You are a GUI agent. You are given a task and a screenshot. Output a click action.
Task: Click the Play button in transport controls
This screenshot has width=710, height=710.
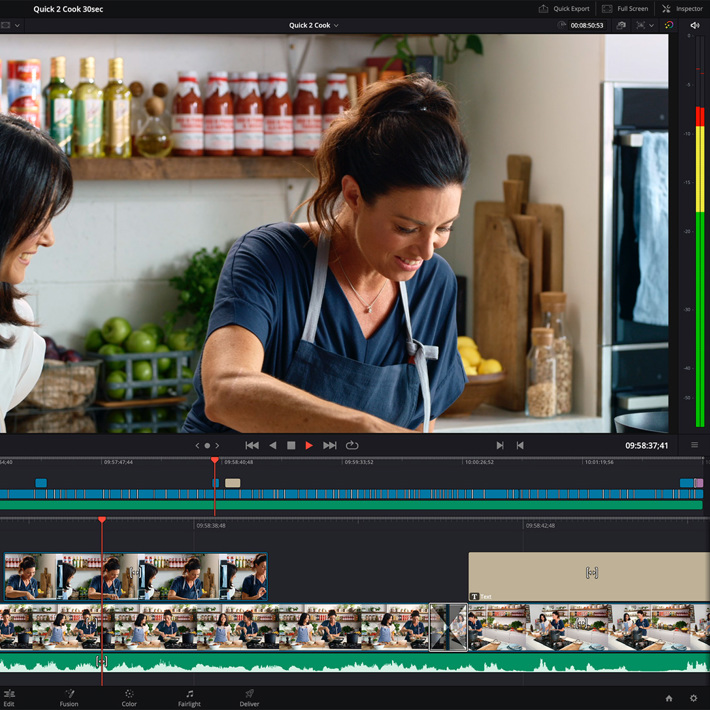click(x=309, y=445)
